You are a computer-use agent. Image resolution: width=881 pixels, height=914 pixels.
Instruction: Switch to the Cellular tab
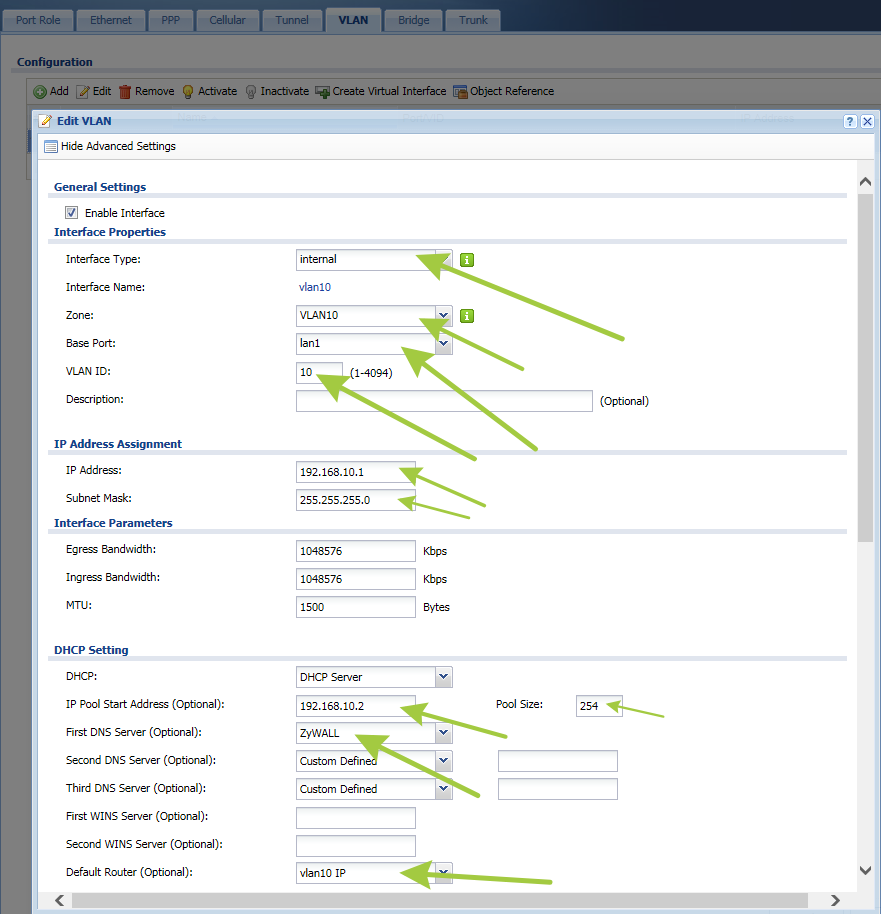[227, 20]
